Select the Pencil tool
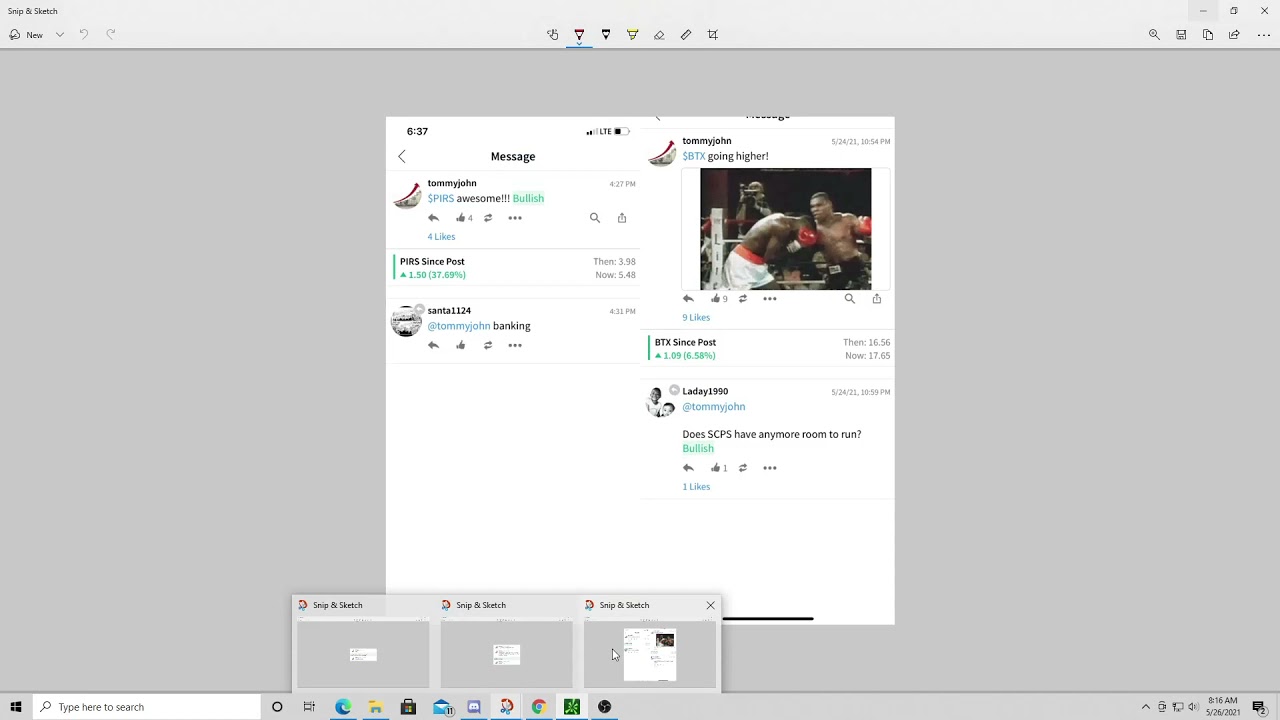 (606, 35)
